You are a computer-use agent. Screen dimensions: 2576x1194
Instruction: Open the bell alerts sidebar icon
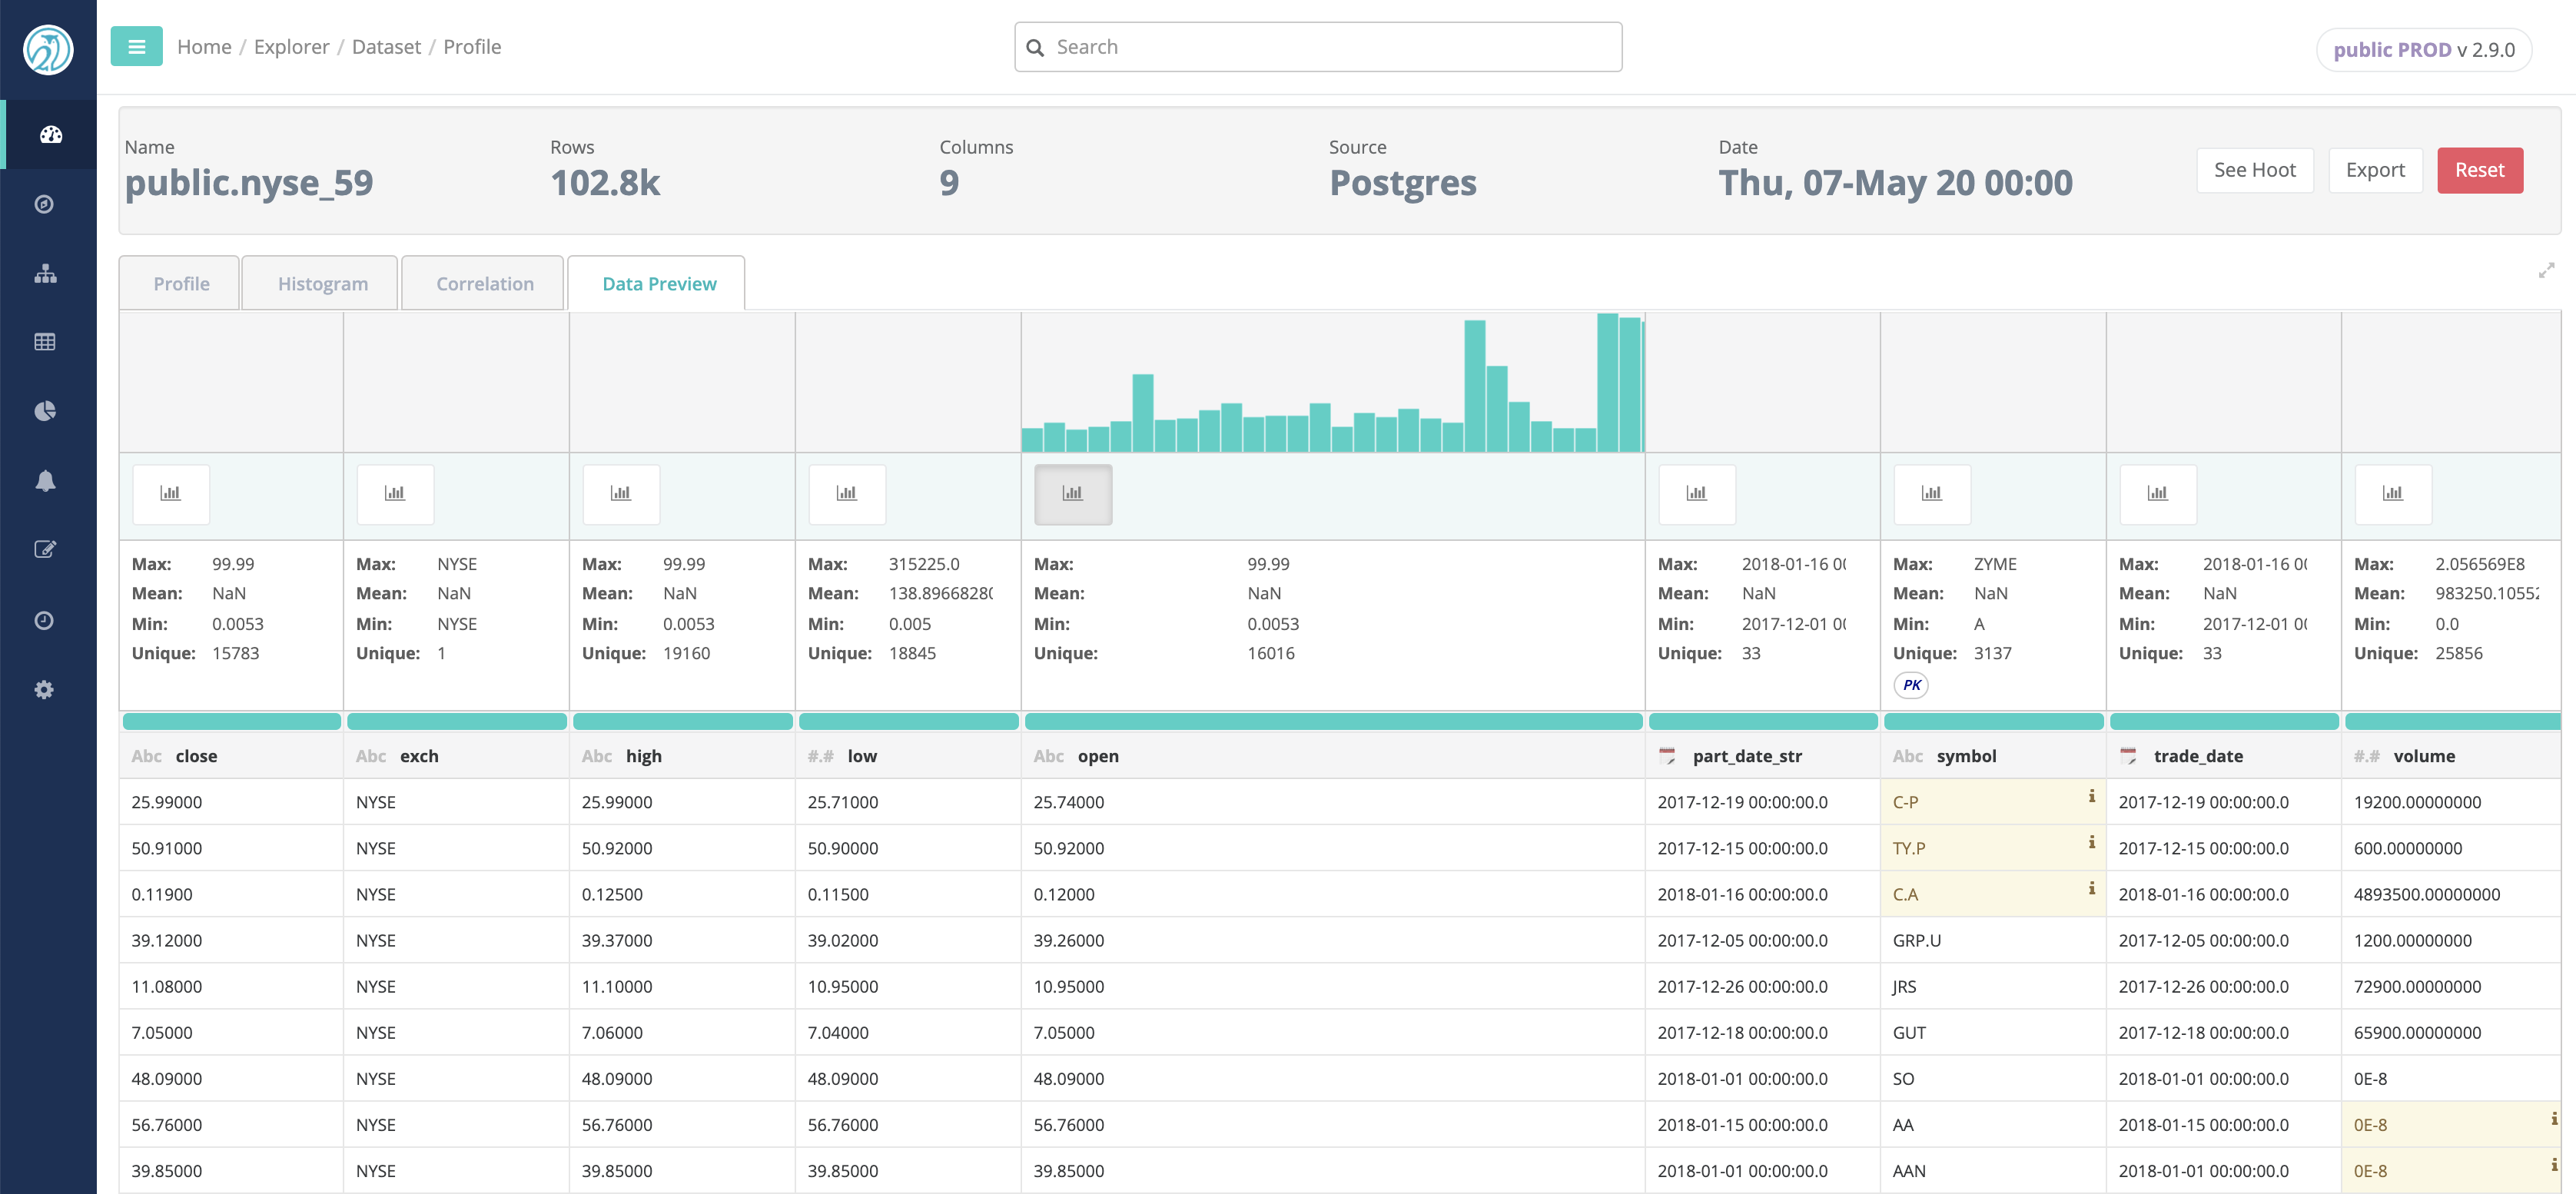point(45,481)
